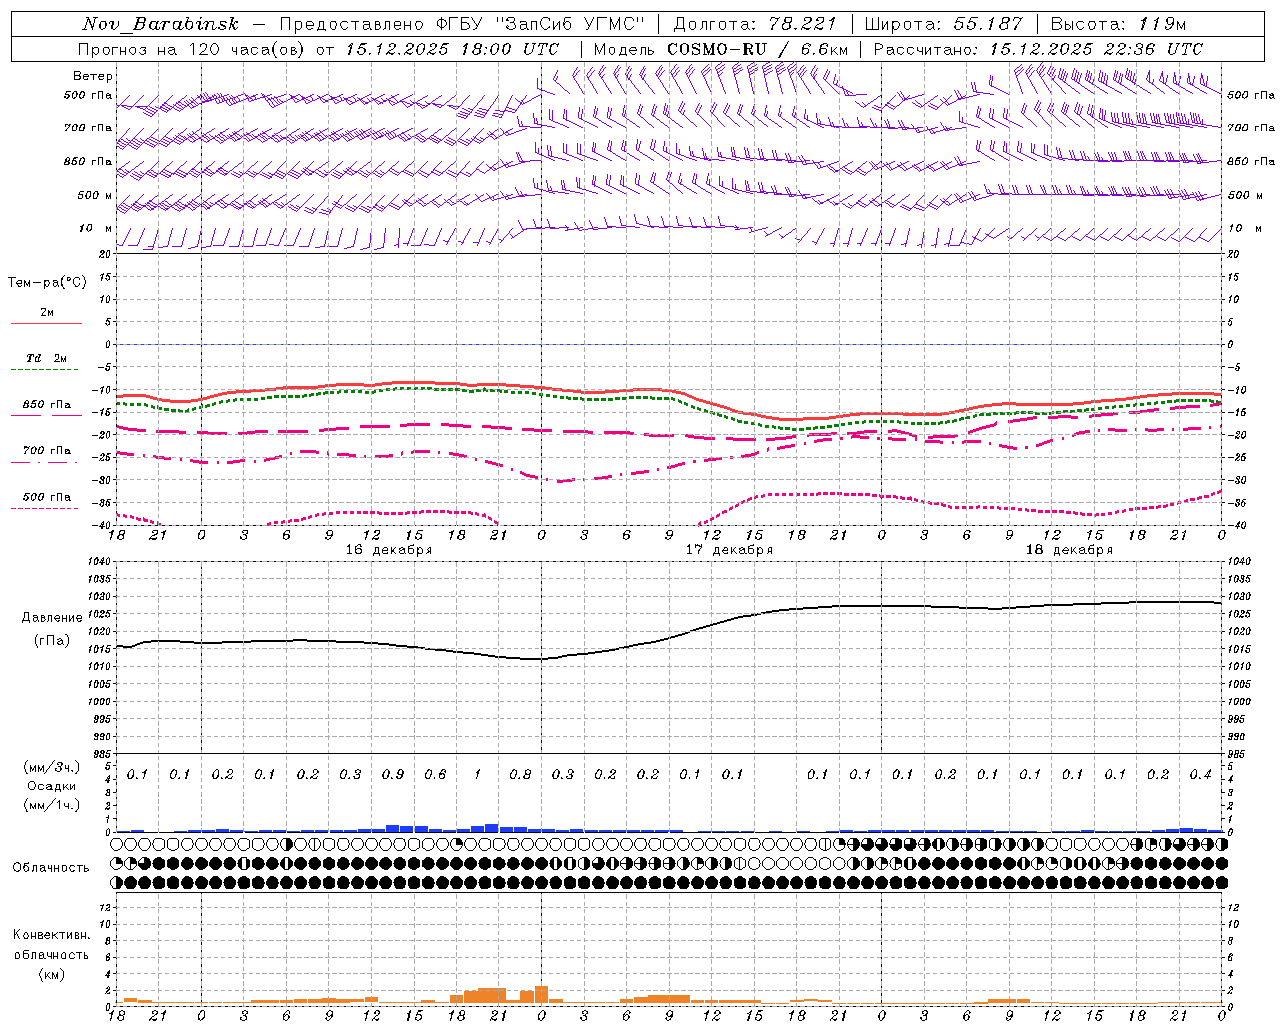Click the Nov_Barabinsk station title
Screen dimensions: 1280x1024
pyautogui.click(x=160, y=24)
